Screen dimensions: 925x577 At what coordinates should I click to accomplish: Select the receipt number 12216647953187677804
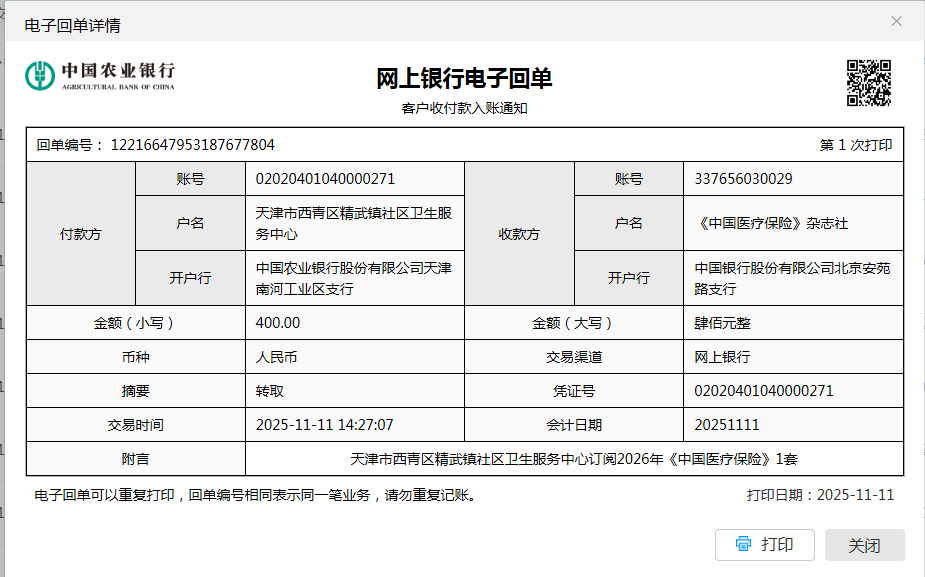pos(192,145)
